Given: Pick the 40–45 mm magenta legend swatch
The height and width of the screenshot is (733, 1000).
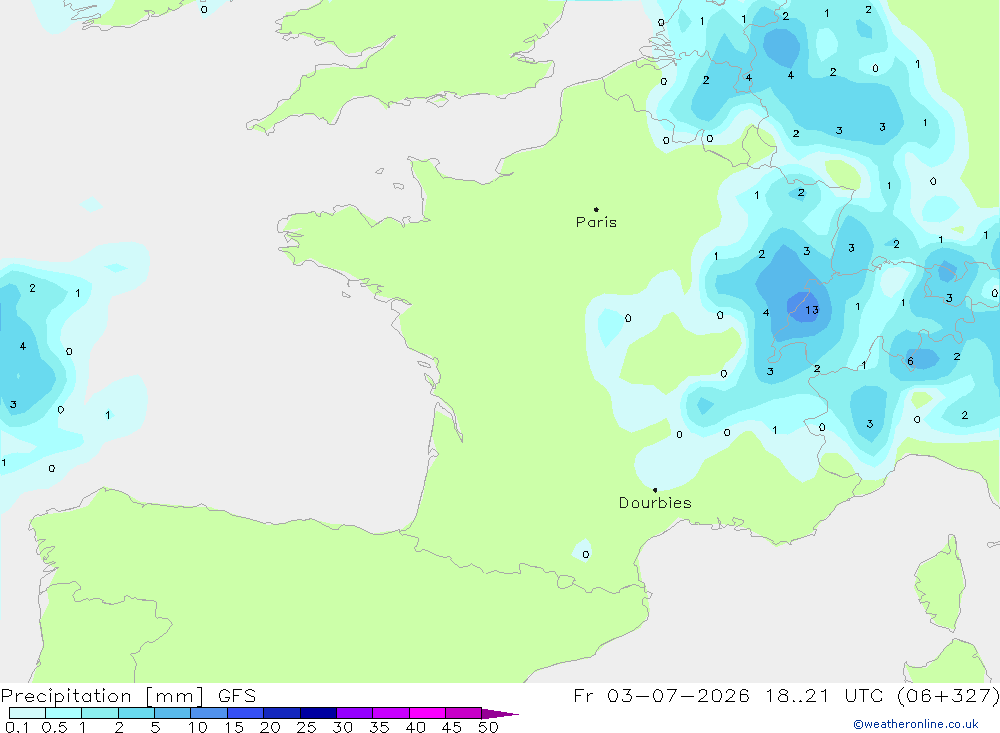Looking at the screenshot, I should point(427,713).
